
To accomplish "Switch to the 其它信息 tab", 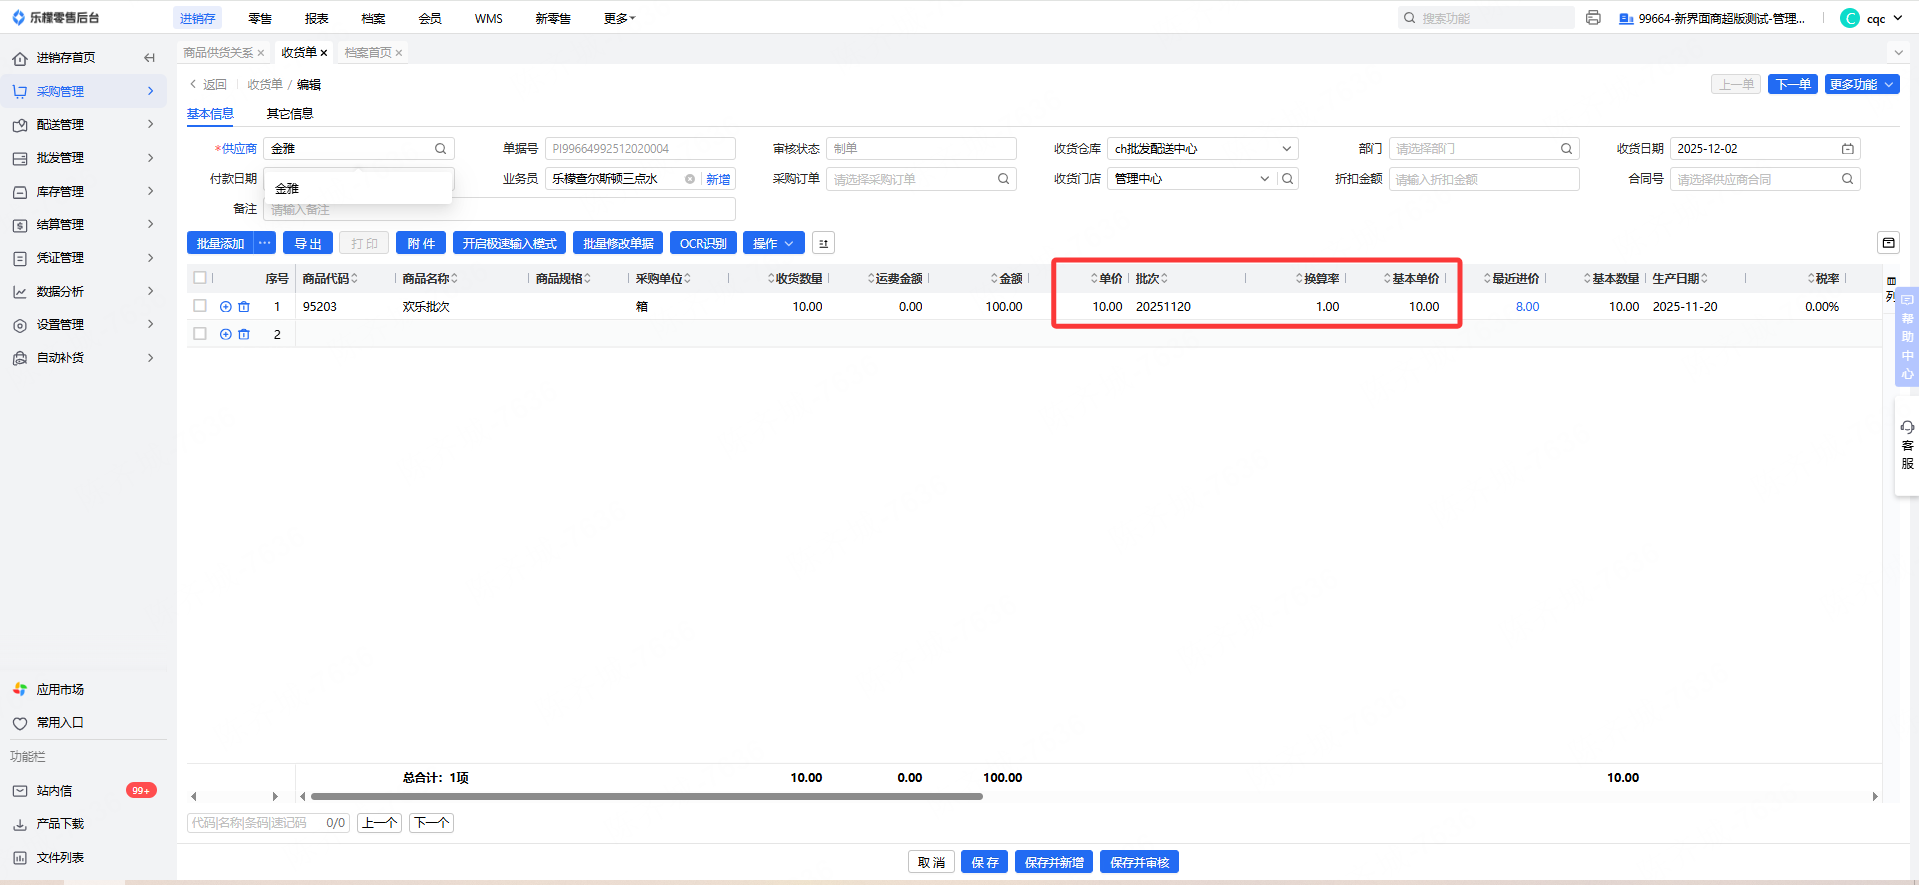I will 290,114.
